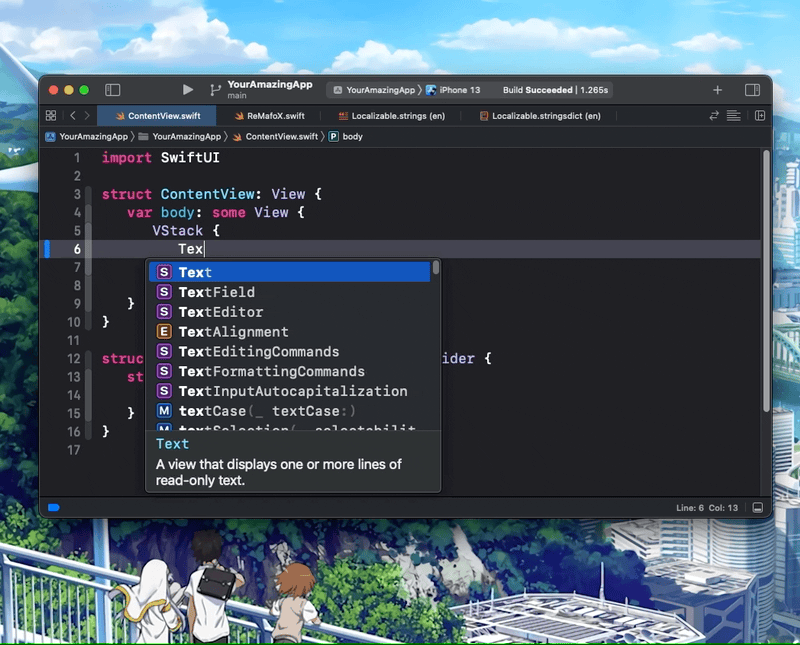The width and height of the screenshot is (800, 645).
Task: Click the Run (play) button
Action: 188,90
